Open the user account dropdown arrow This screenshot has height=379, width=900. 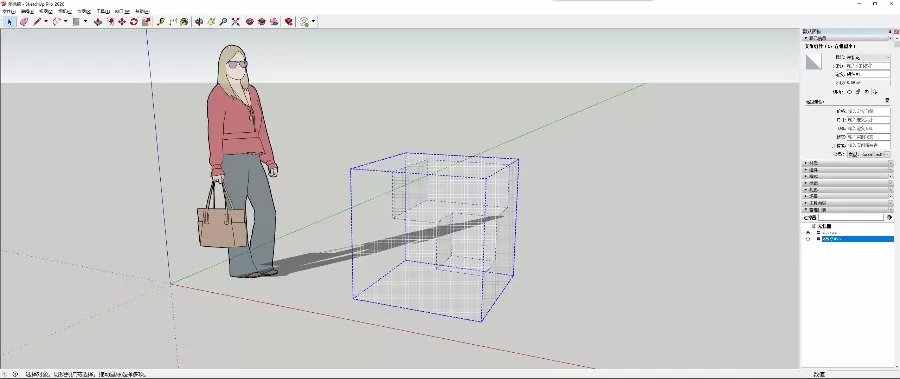click(313, 21)
